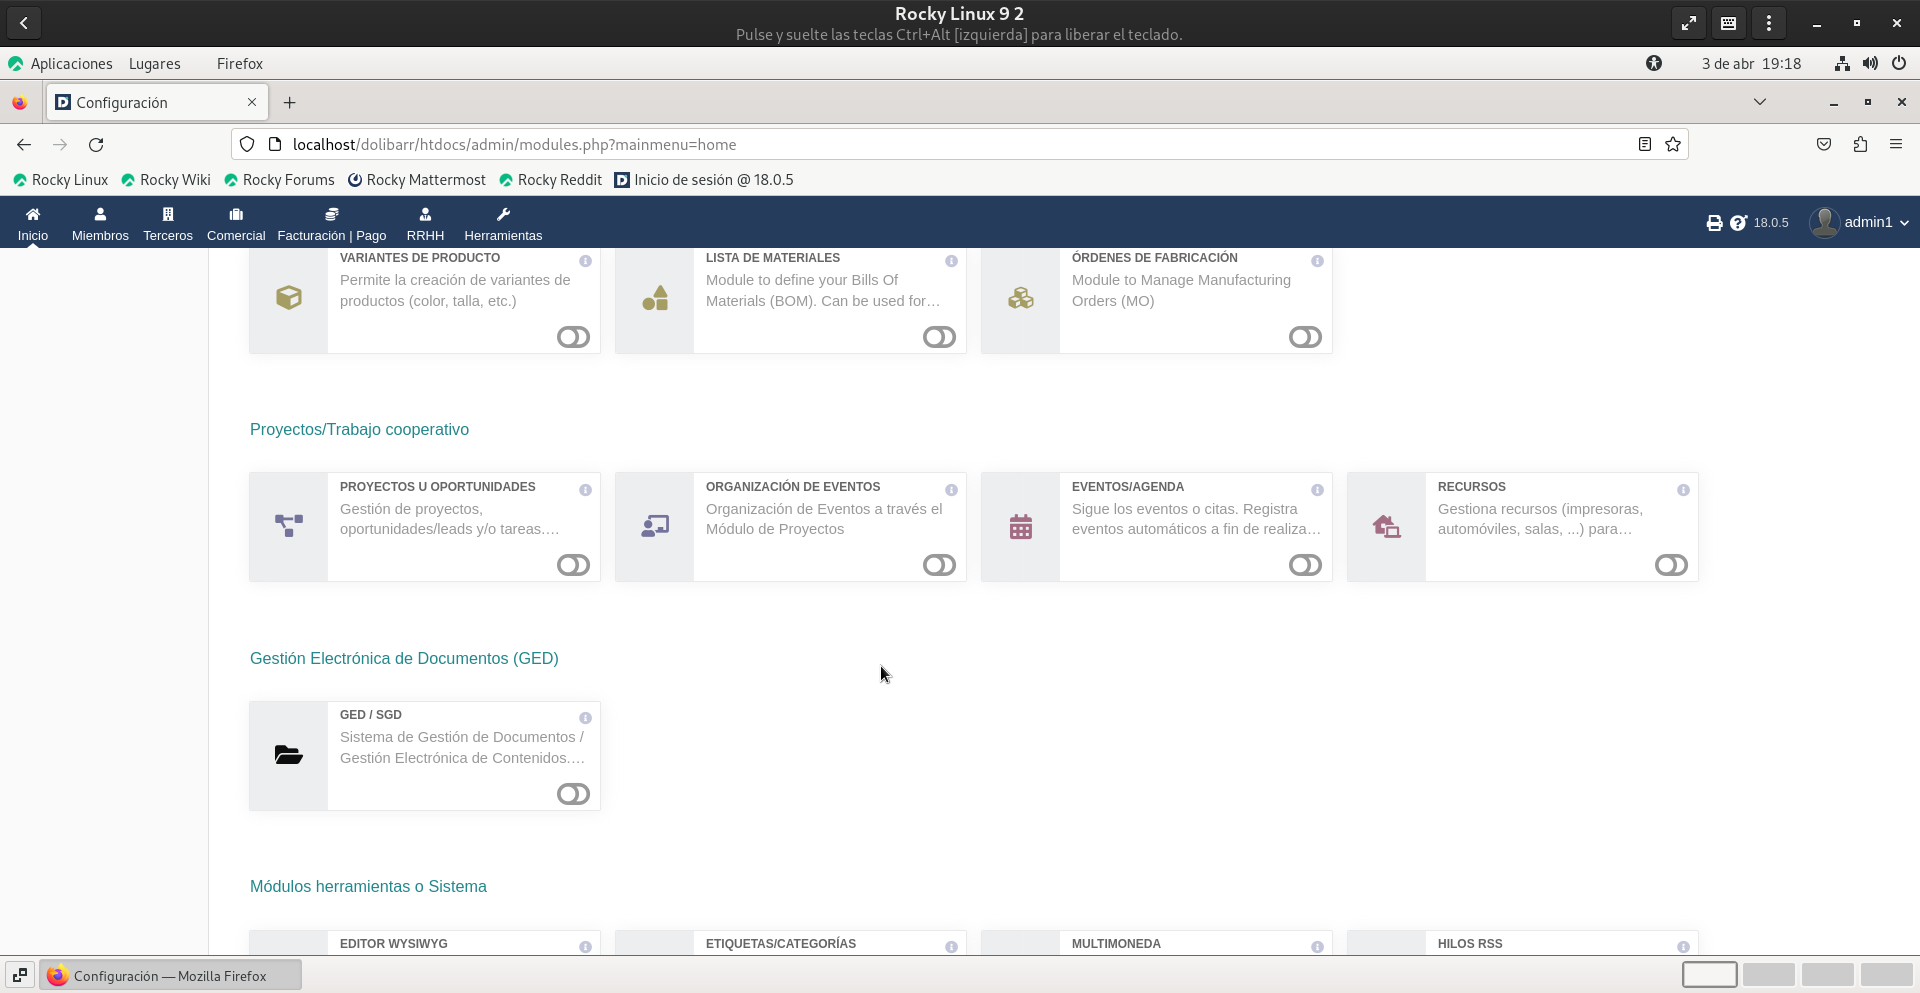This screenshot has width=1920, height=993.
Task: Click the folder icon of GED / SGD module
Action: pyautogui.click(x=288, y=755)
